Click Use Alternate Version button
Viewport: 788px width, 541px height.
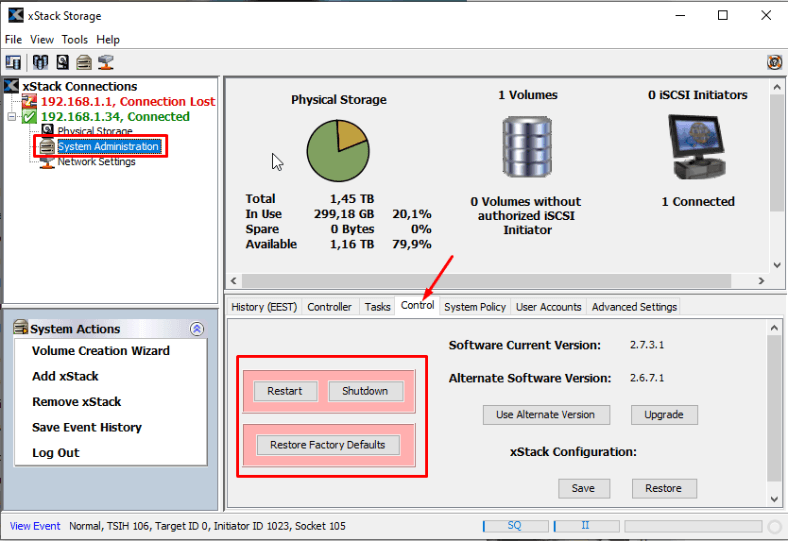546,414
